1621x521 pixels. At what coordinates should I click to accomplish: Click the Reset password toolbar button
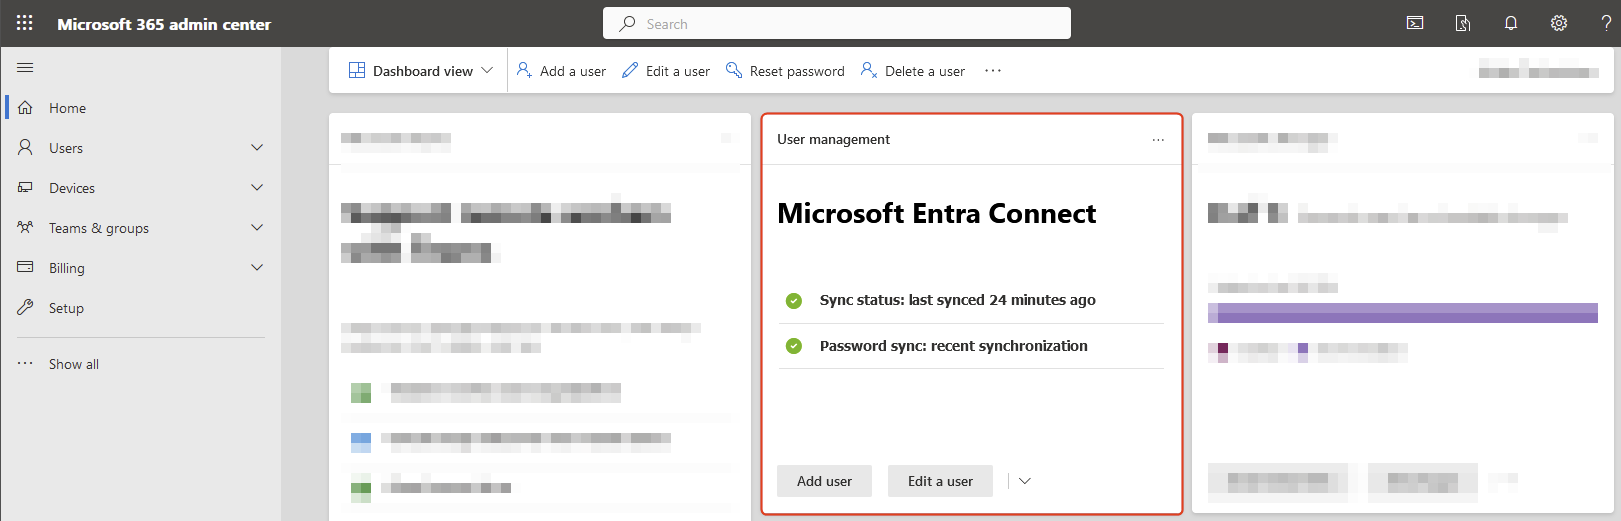(785, 71)
